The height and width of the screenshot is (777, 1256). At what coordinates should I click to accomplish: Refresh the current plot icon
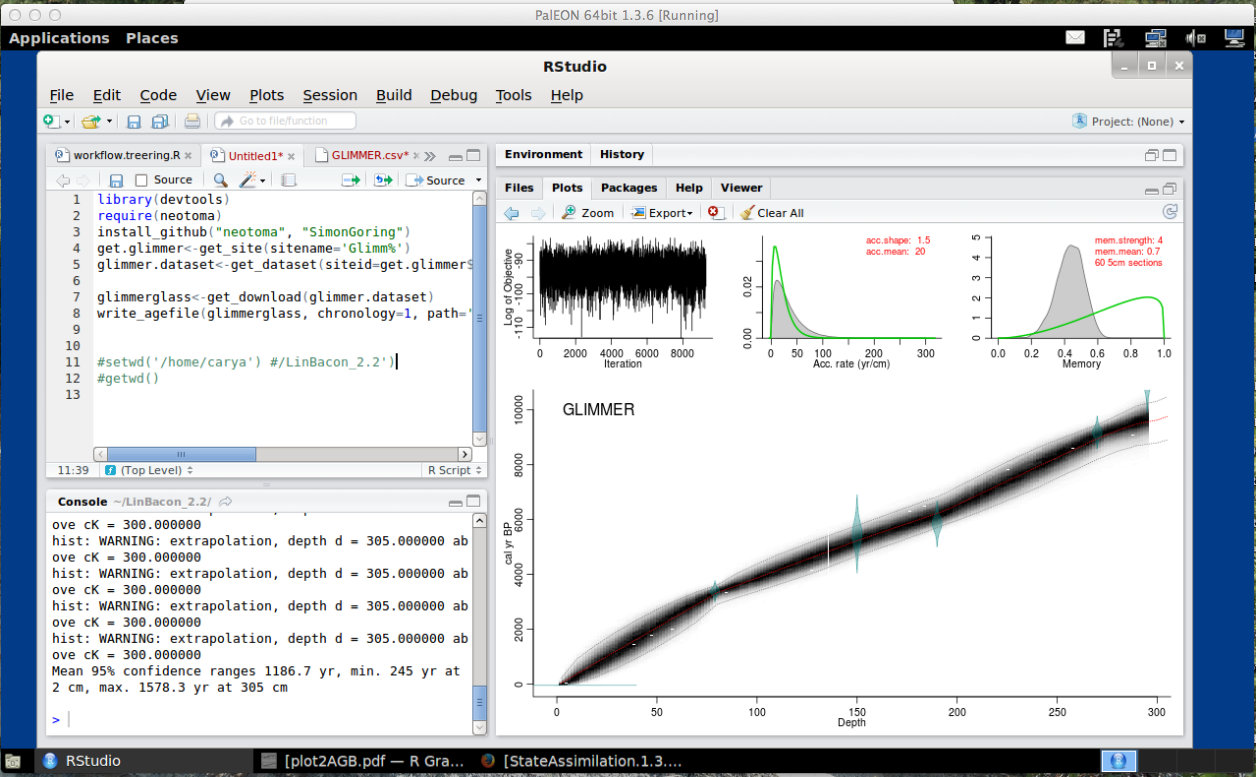click(1170, 212)
